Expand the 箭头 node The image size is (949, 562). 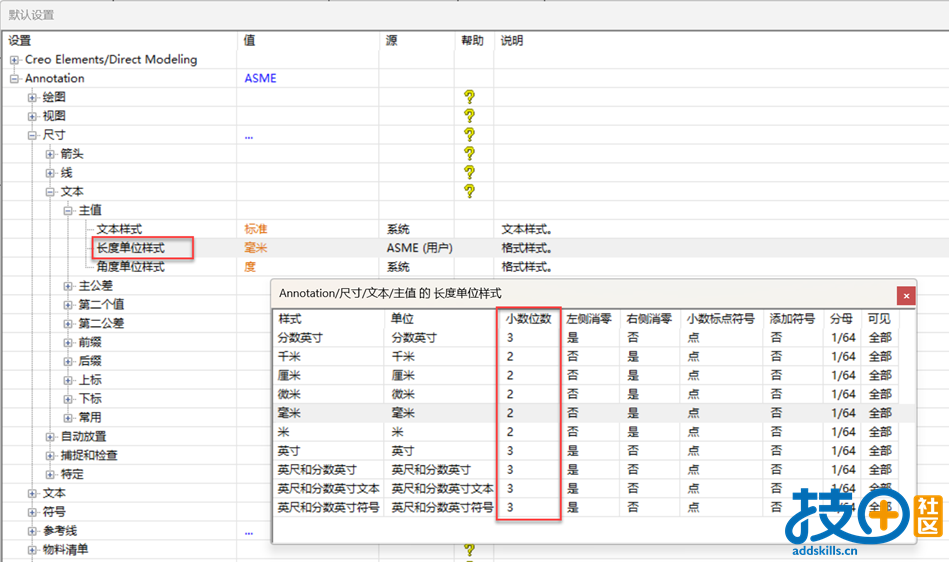[x=50, y=154]
